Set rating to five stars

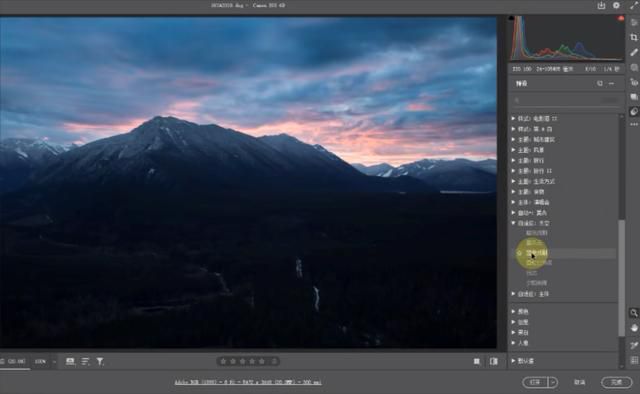[262, 361]
